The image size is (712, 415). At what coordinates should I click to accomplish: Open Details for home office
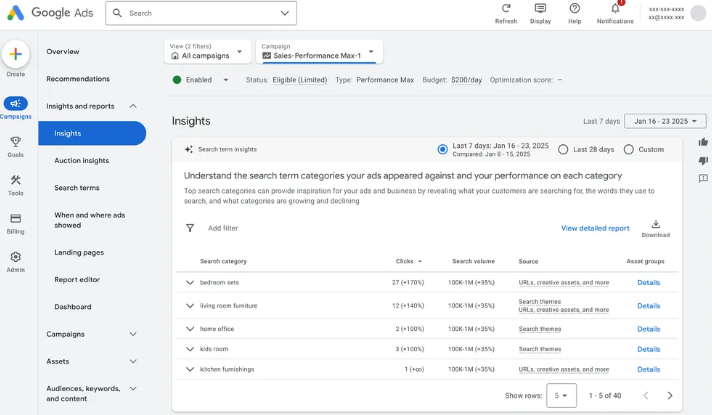coord(648,329)
